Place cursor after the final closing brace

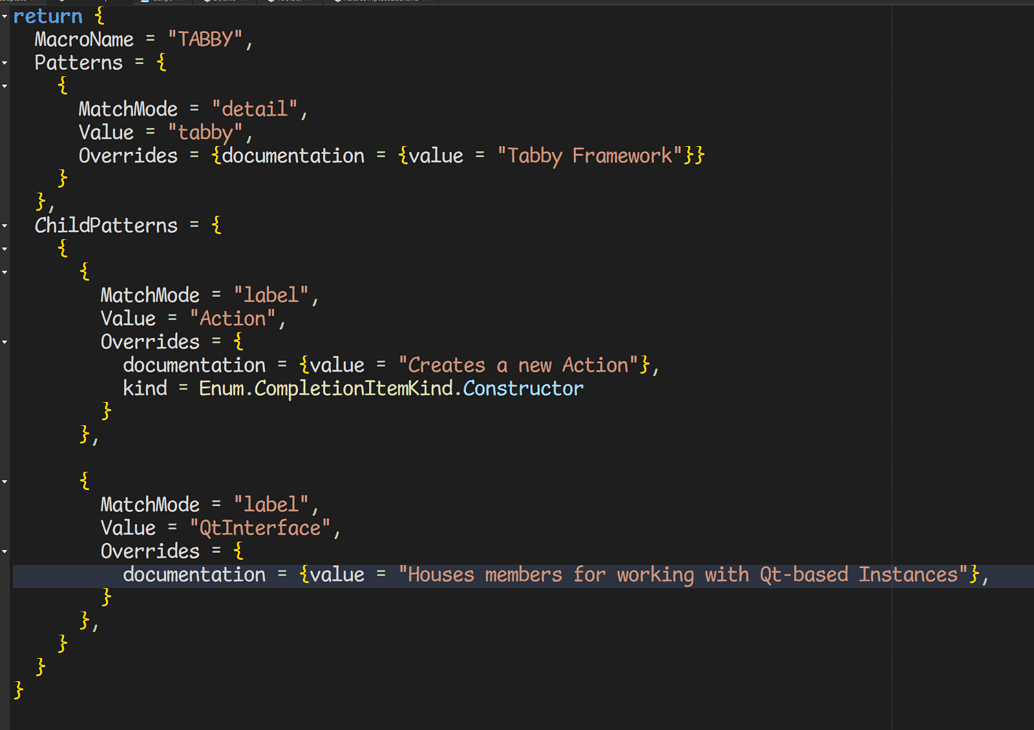[x=30, y=690]
